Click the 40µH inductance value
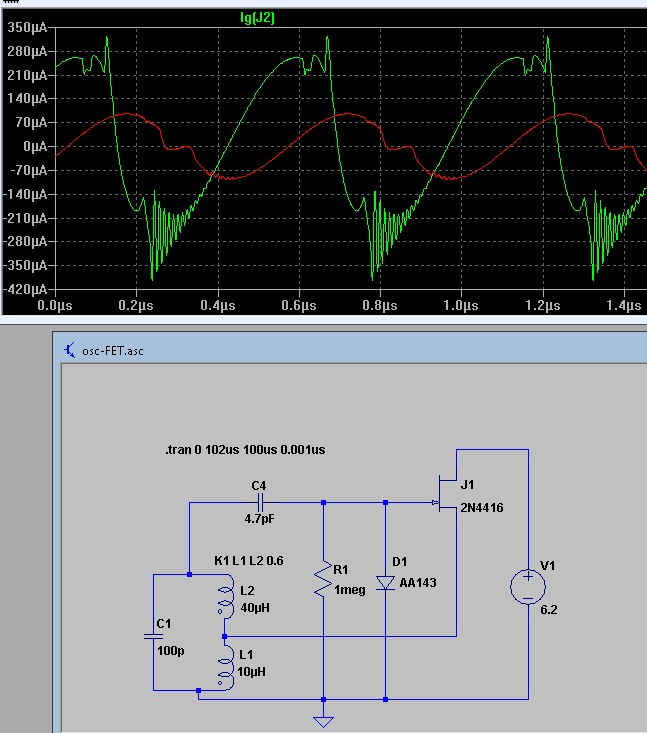Image resolution: width=647 pixels, height=733 pixels. click(x=255, y=608)
